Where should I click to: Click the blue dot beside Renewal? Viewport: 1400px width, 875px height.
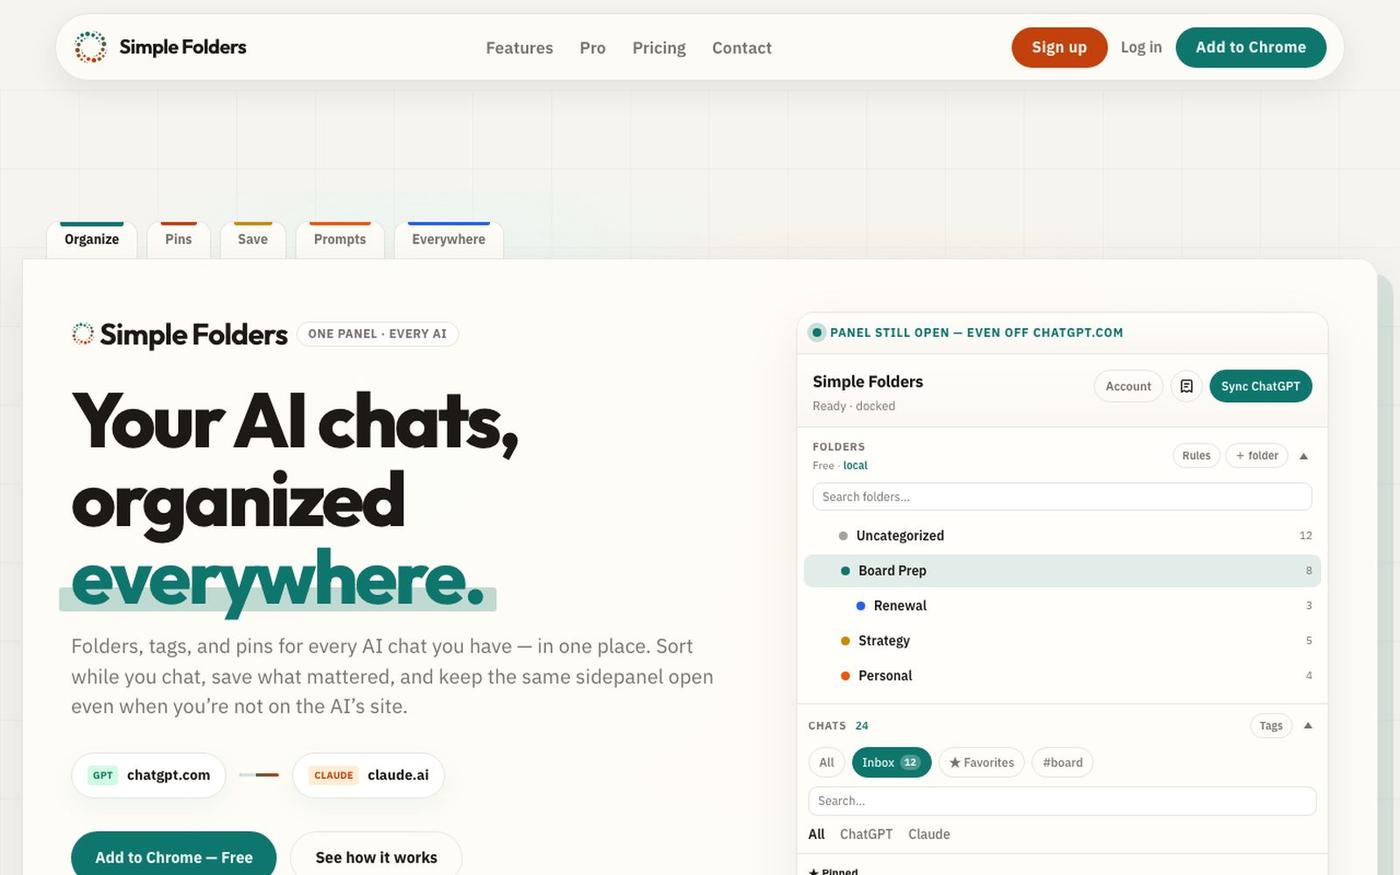point(860,606)
